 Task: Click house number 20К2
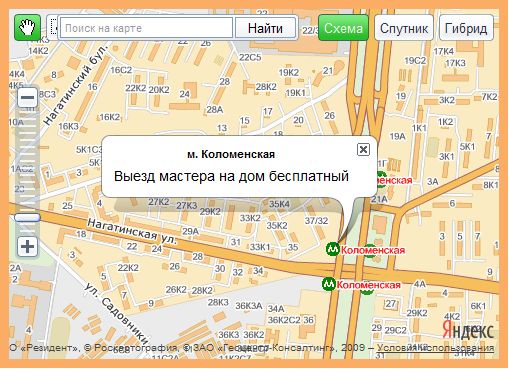(159, 89)
